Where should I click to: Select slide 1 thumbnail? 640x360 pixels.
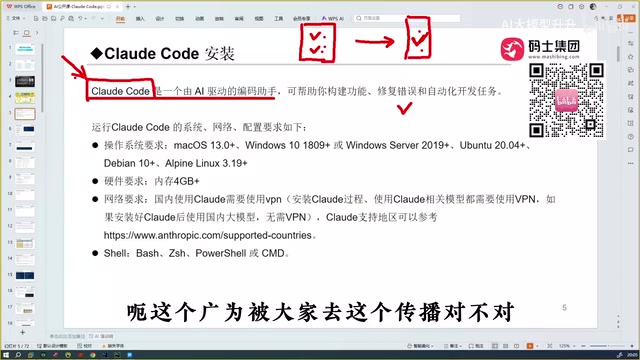pyautogui.click(x=25, y=49)
